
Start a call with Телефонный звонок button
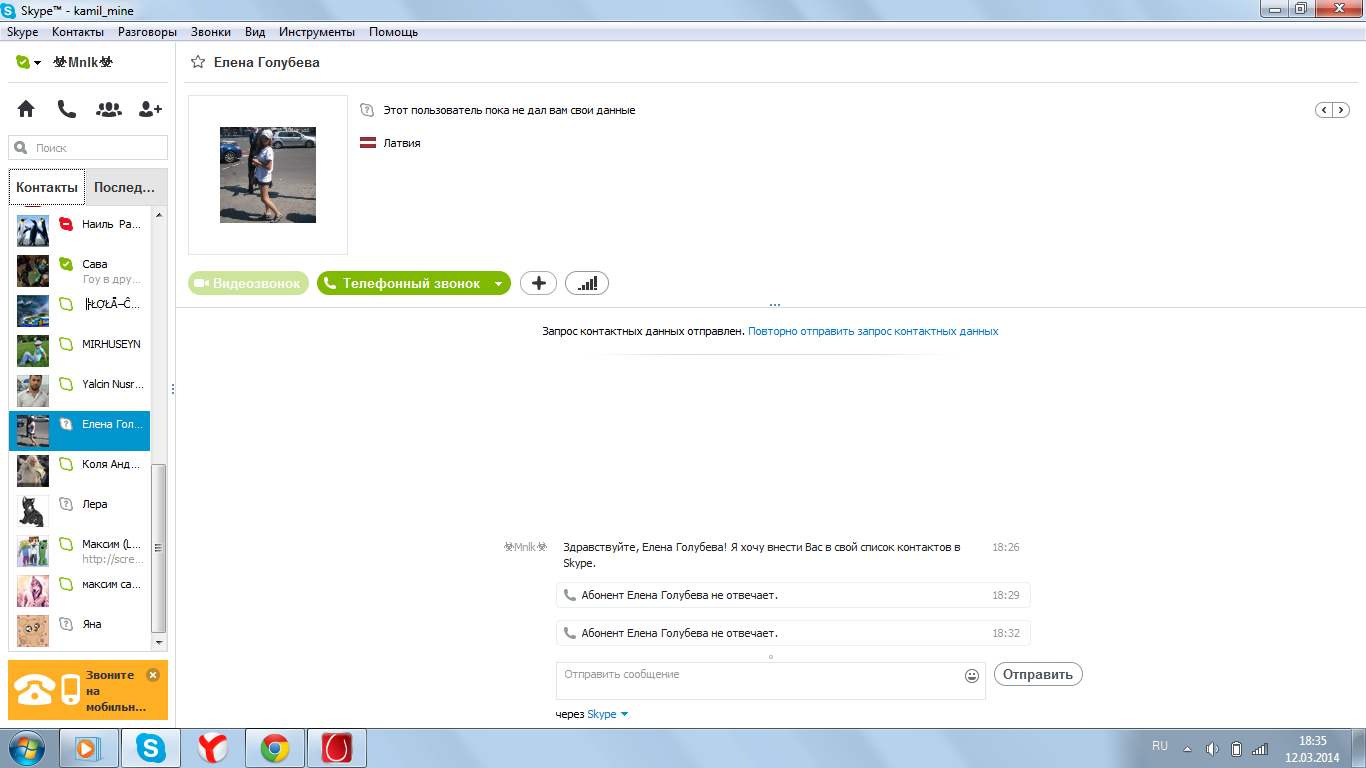point(402,283)
